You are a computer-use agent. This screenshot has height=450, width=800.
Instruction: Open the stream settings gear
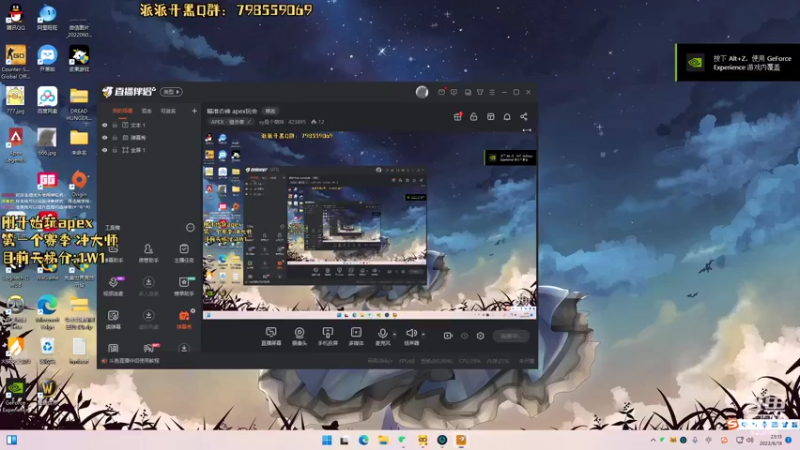click(x=480, y=336)
